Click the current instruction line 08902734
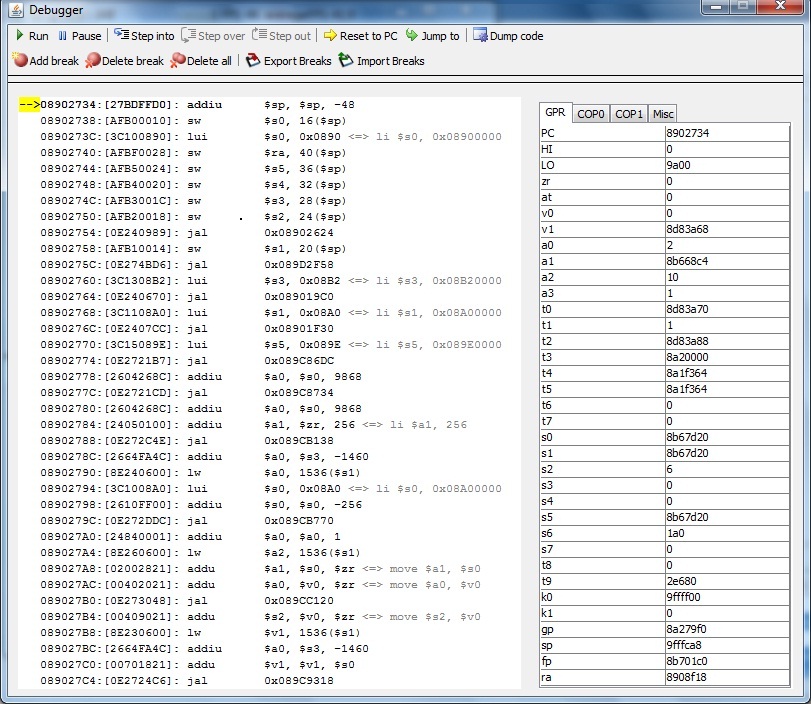This screenshot has height=704, width=811. 200,105
